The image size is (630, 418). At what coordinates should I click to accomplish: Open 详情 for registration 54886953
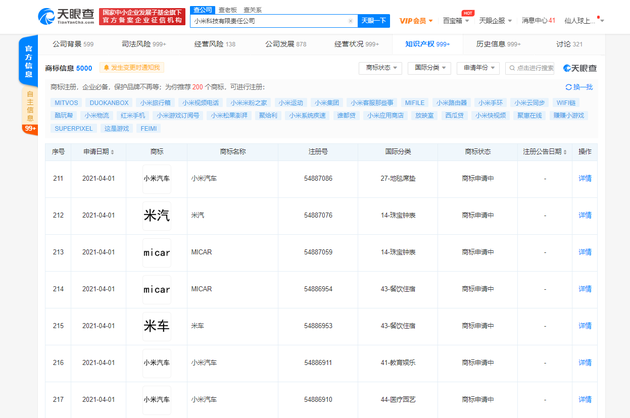click(x=585, y=326)
